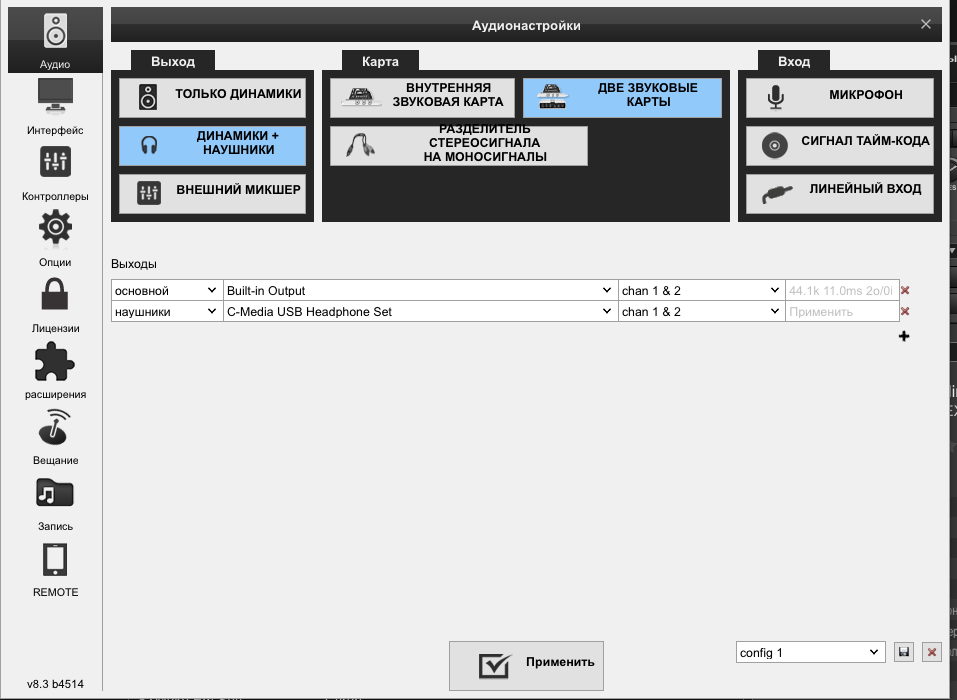The image size is (957, 700).
Task: Click the Применить button at bottom
Action: (x=526, y=664)
